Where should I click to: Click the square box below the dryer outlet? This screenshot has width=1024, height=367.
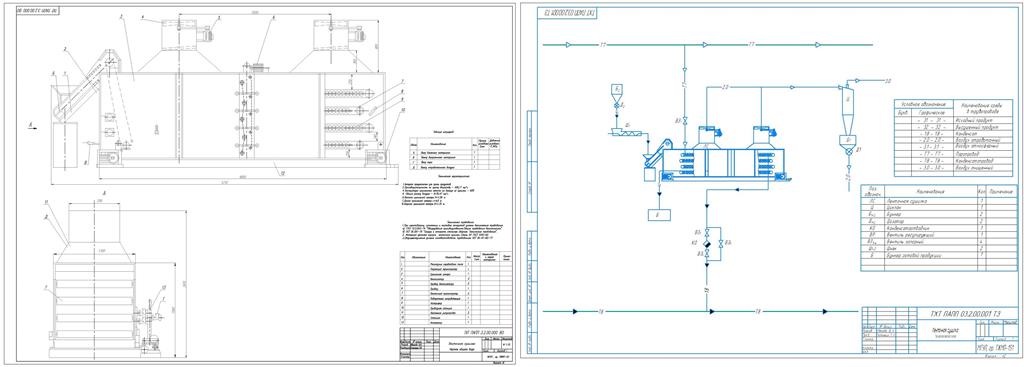[x=660, y=214]
